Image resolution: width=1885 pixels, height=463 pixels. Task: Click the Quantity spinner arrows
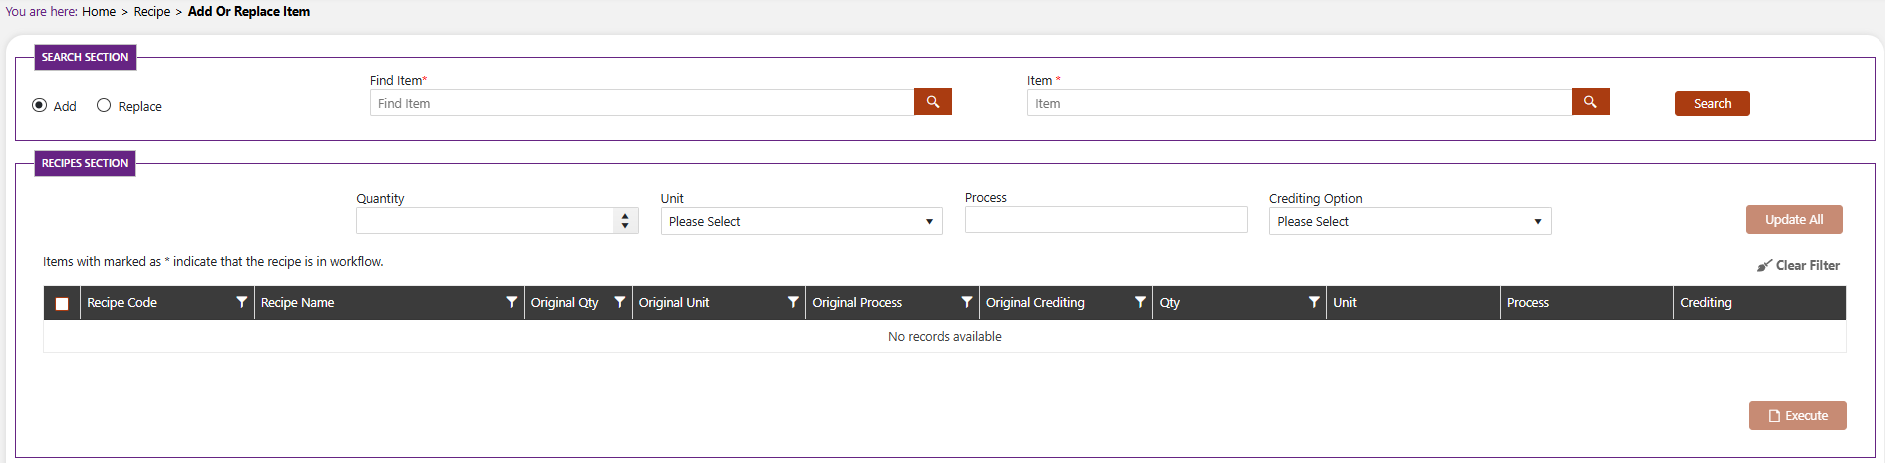pyautogui.click(x=625, y=221)
